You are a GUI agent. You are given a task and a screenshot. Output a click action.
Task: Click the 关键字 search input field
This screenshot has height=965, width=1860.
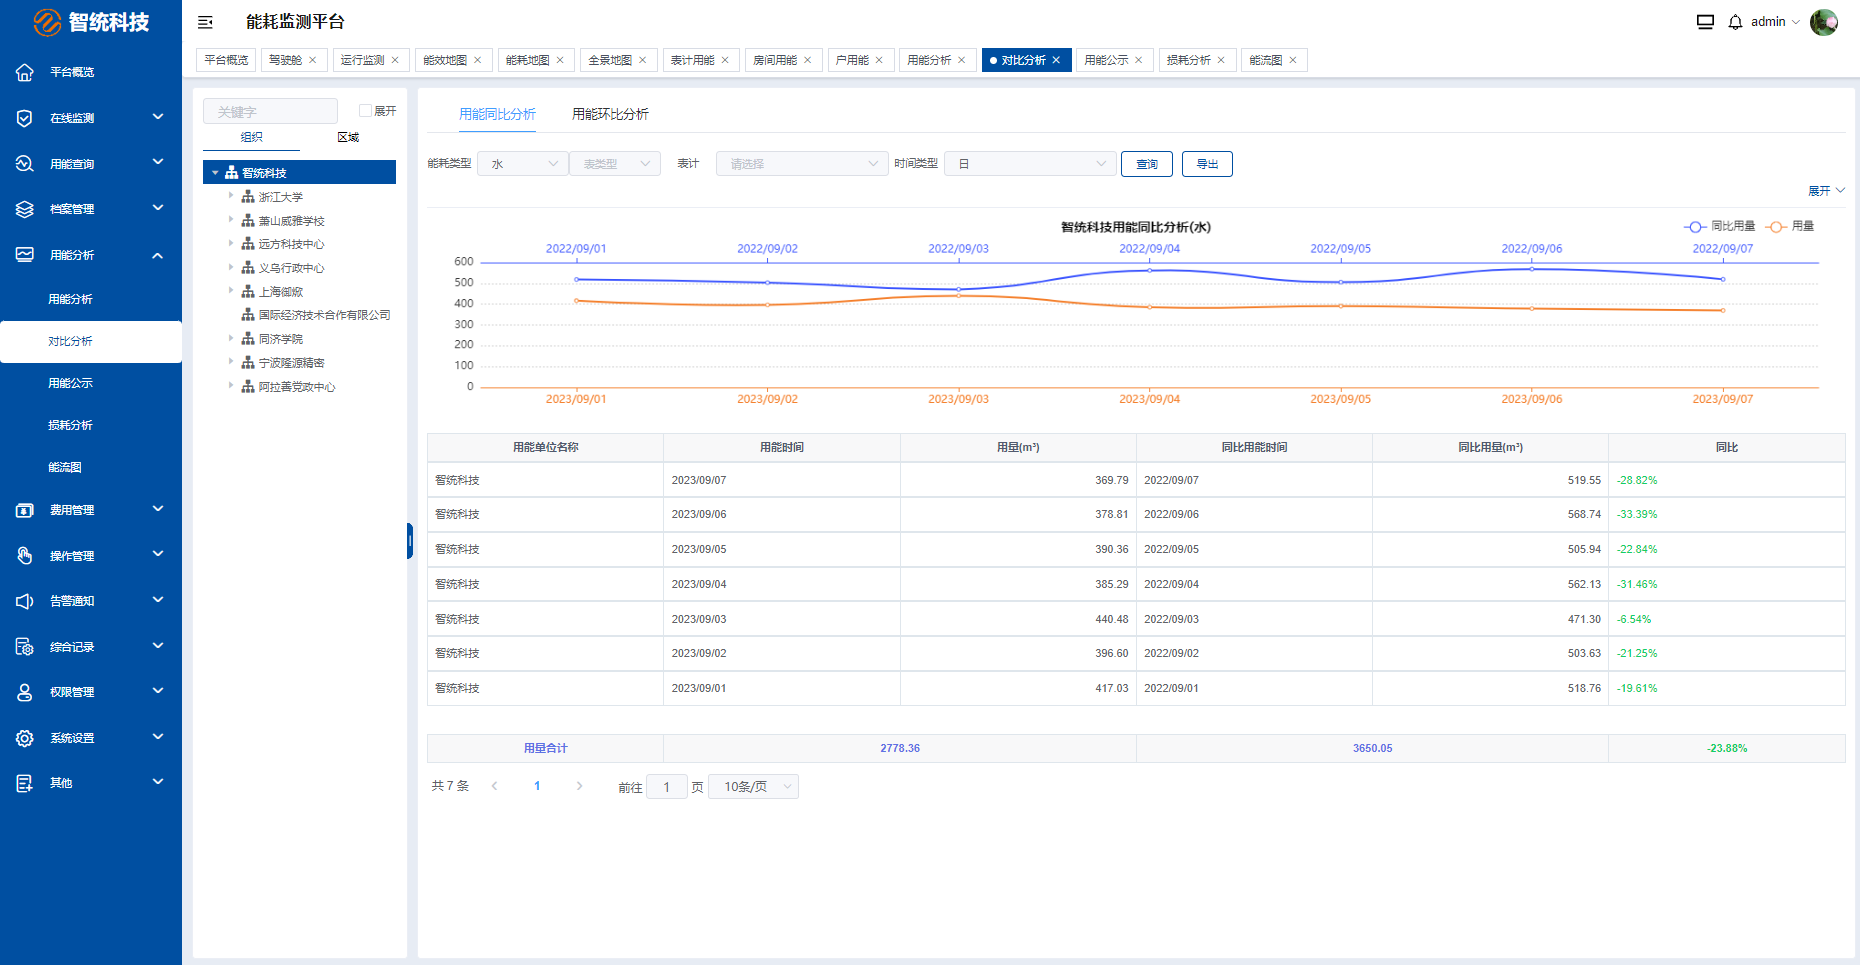click(270, 111)
